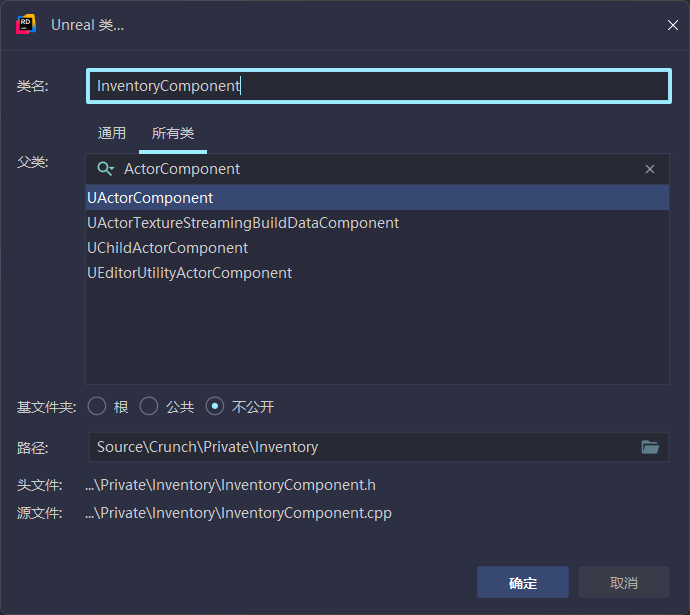Viewport: 690px width, 615px height.
Task: Click the InventoryComponent.h header file path
Action: [231, 485]
